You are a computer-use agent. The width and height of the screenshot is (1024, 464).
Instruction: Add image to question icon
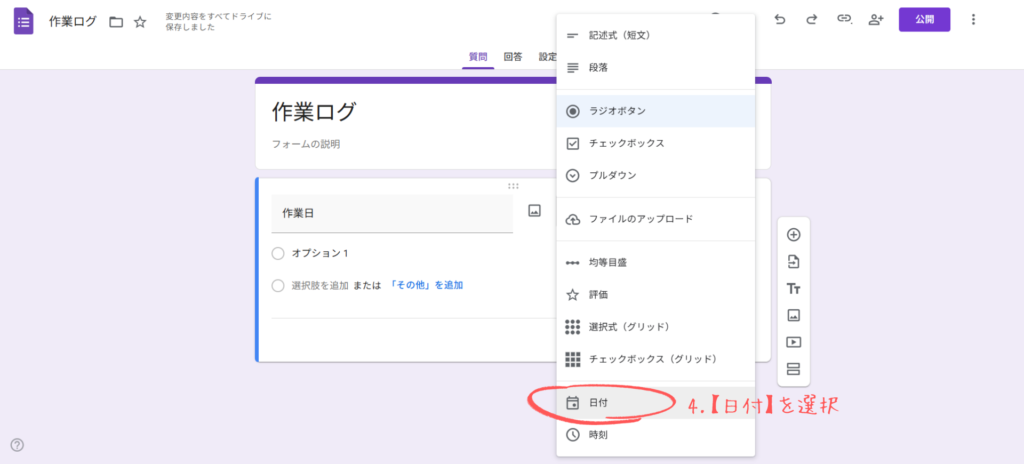click(534, 210)
